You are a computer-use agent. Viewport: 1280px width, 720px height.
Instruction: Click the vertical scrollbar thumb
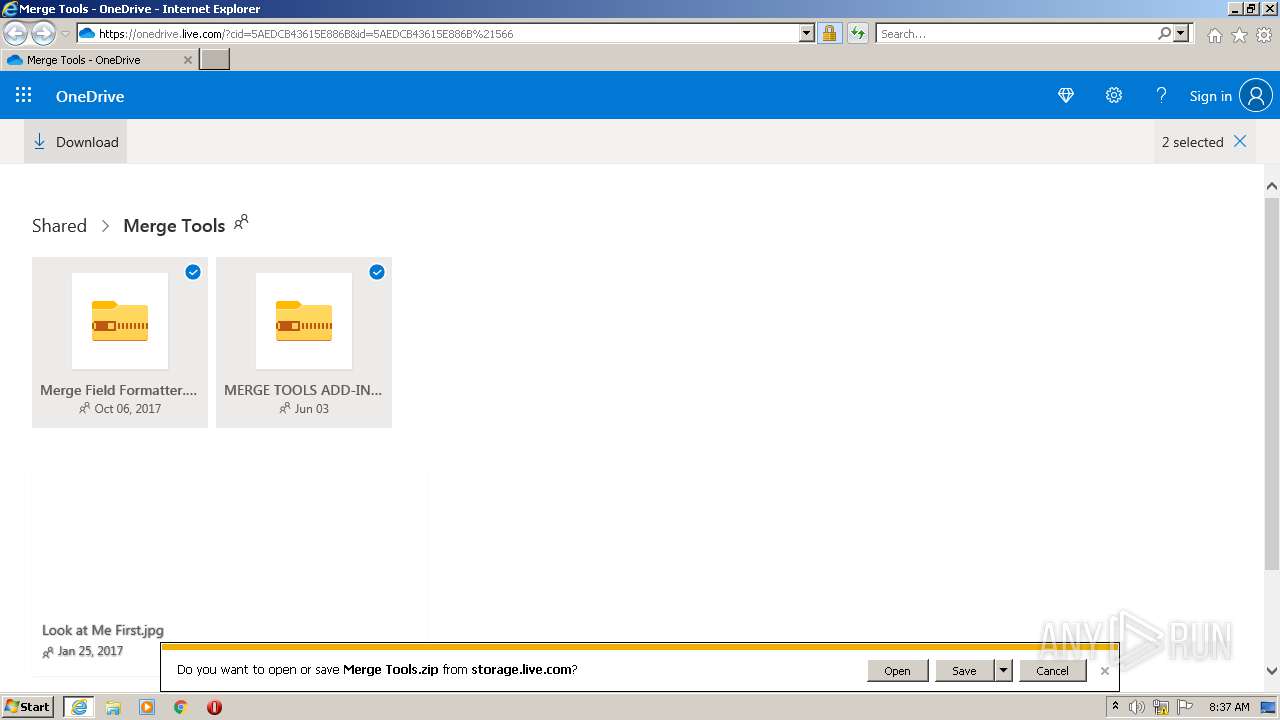(1272, 384)
